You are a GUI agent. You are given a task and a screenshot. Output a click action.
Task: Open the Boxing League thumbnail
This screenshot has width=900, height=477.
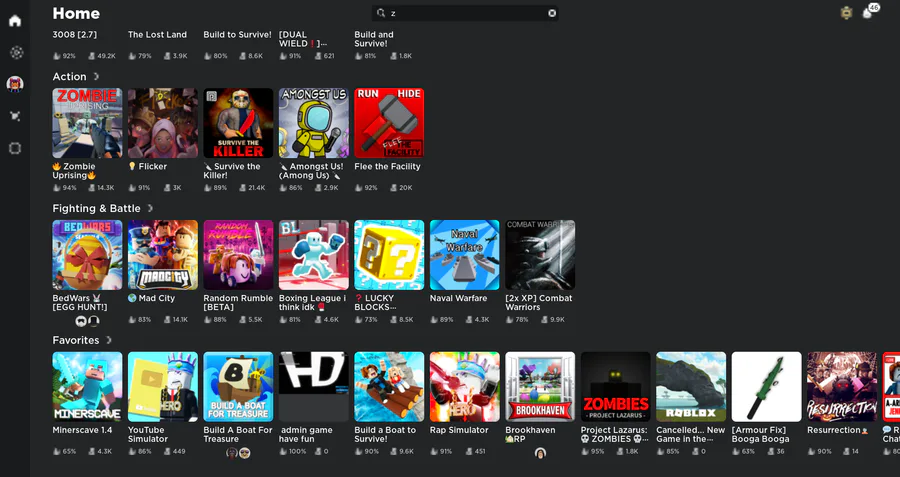[x=314, y=255]
